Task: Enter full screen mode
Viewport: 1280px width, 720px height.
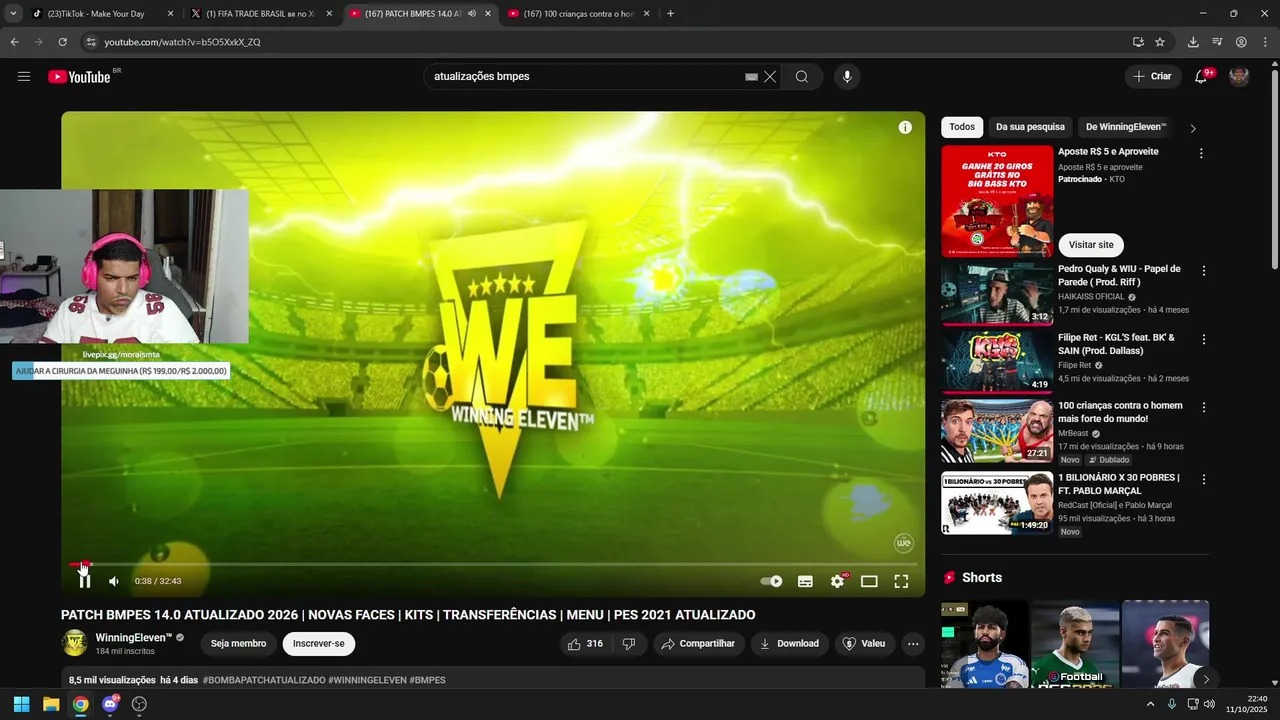Action: click(x=901, y=581)
